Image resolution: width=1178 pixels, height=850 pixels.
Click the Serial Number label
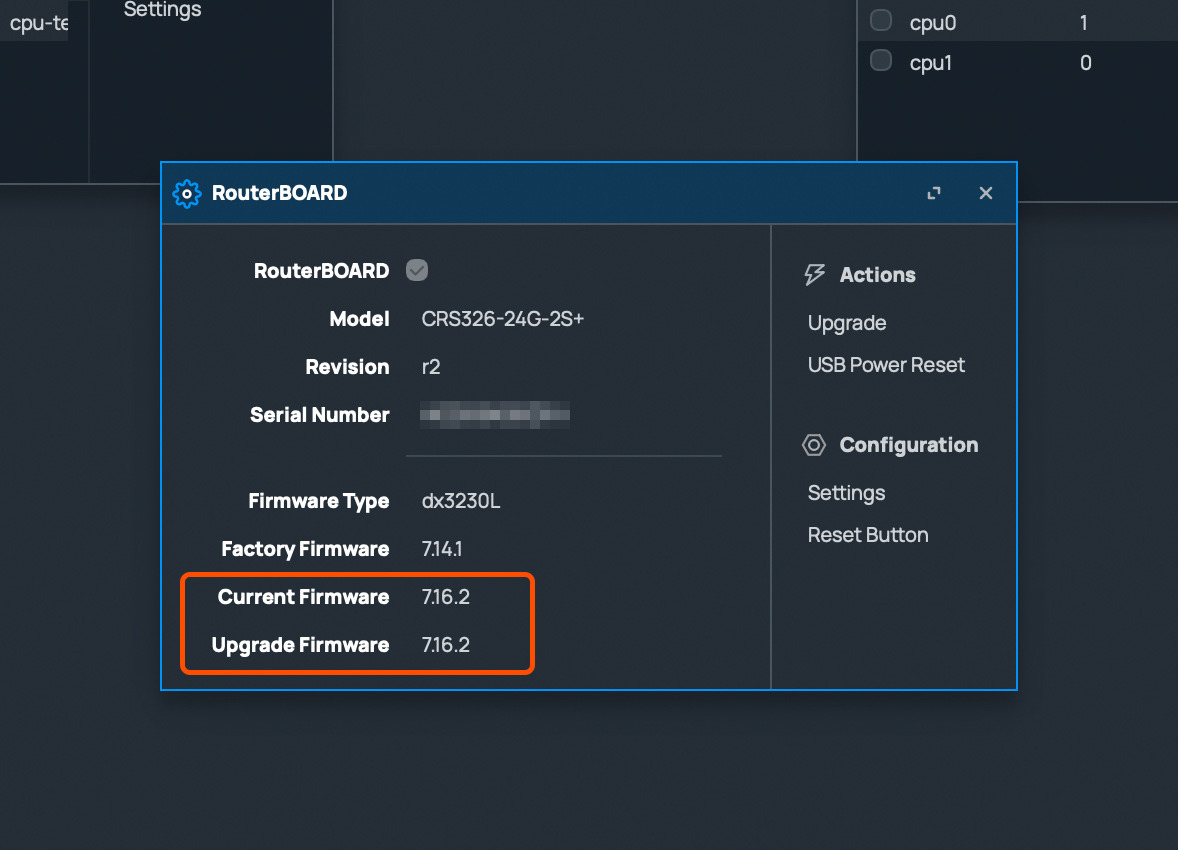click(x=319, y=415)
